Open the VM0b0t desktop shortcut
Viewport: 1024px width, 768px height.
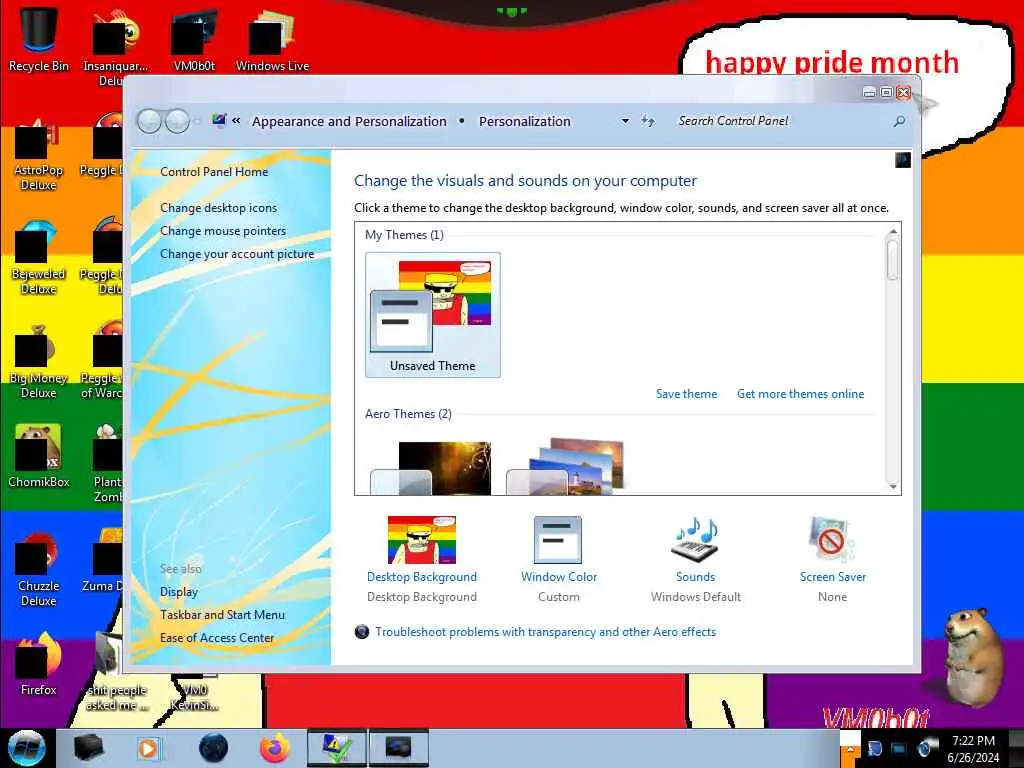194,39
